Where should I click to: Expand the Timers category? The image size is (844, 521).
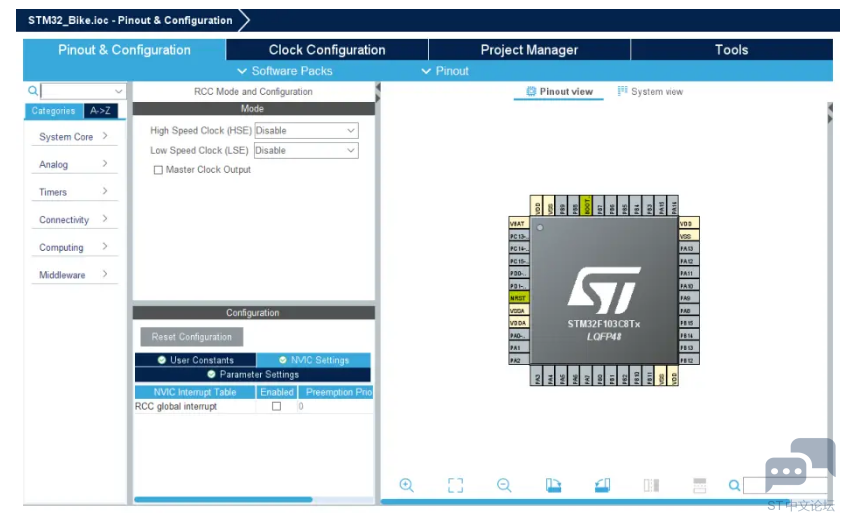point(74,192)
